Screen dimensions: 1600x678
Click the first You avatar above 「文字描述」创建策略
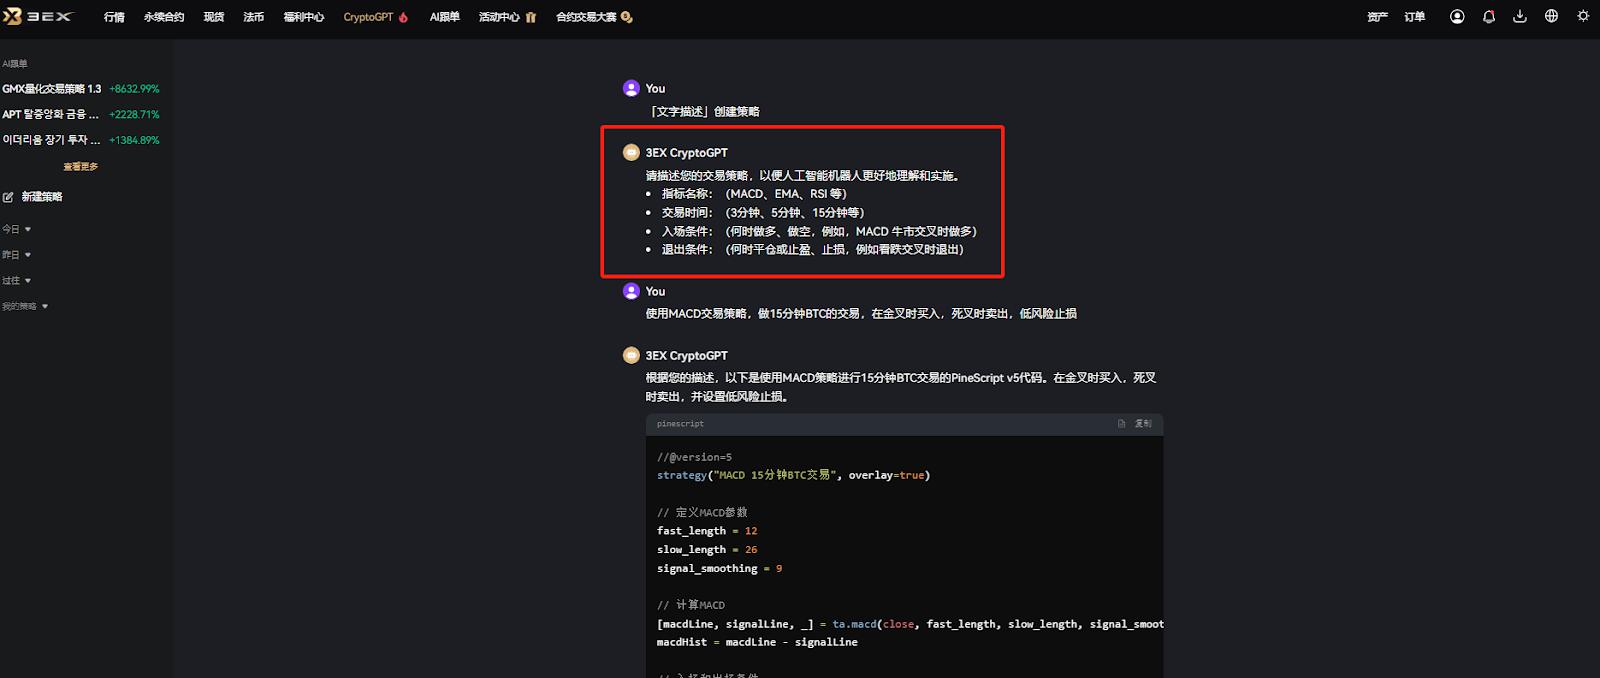[631, 88]
